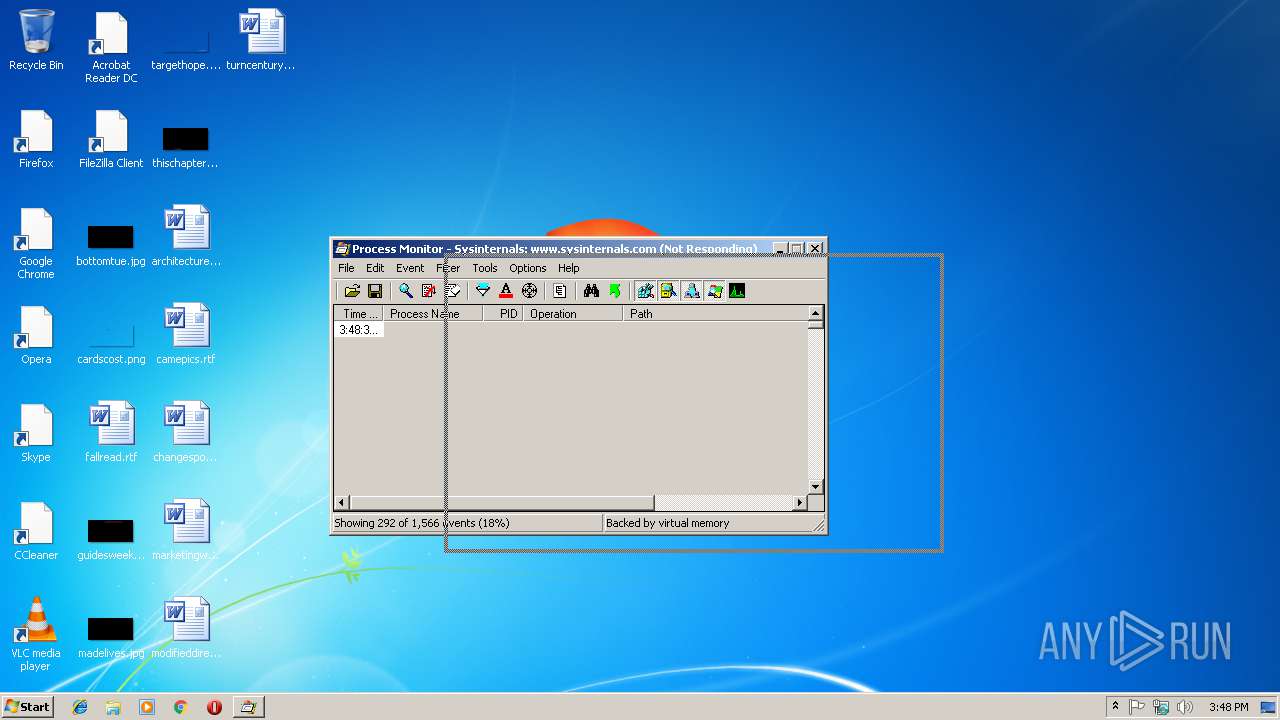Select the event row starting 3:48:3...
The height and width of the screenshot is (720, 1280).
click(x=359, y=330)
